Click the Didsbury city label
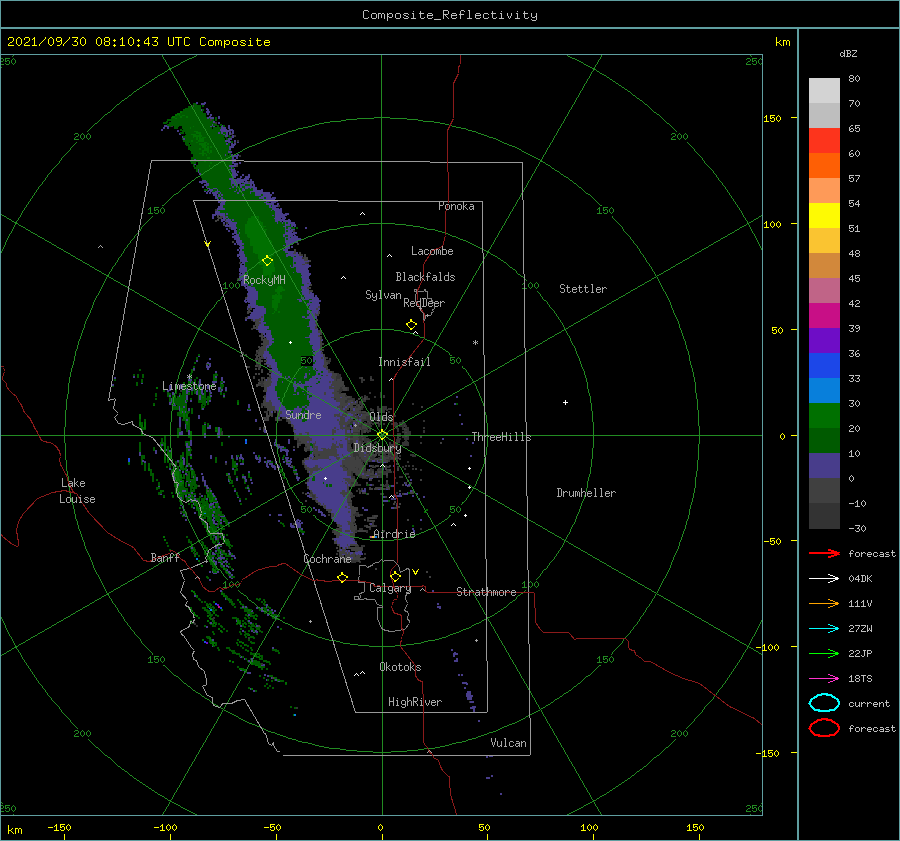The width and height of the screenshot is (900, 841). (377, 448)
